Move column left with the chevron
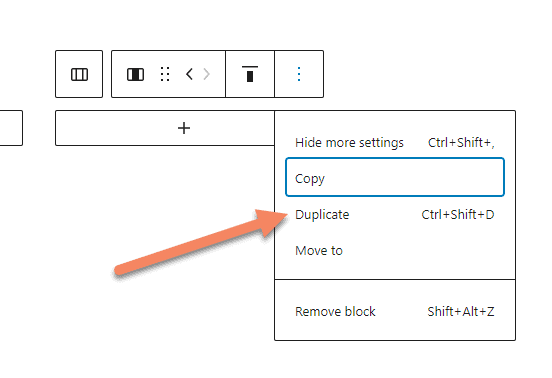Viewport: 552px width, 378px height. [x=189, y=74]
